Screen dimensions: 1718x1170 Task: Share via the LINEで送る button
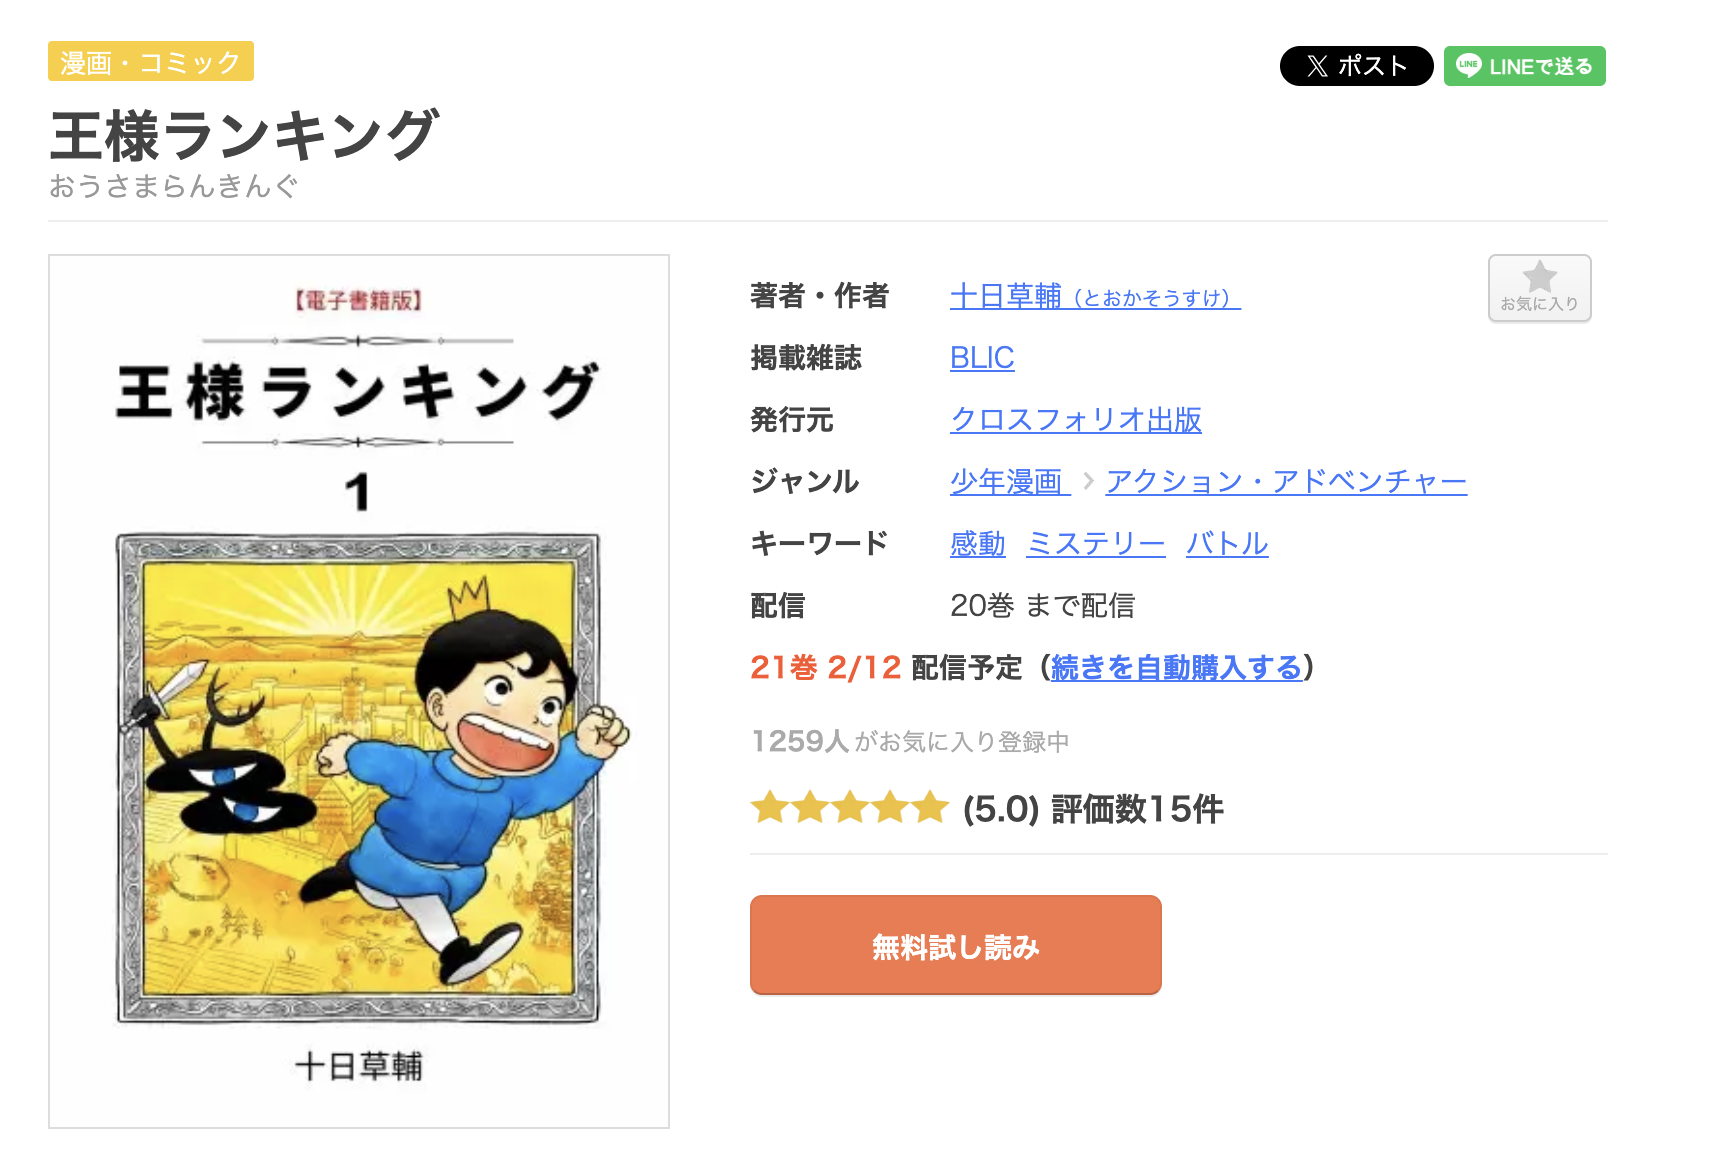(x=1524, y=66)
